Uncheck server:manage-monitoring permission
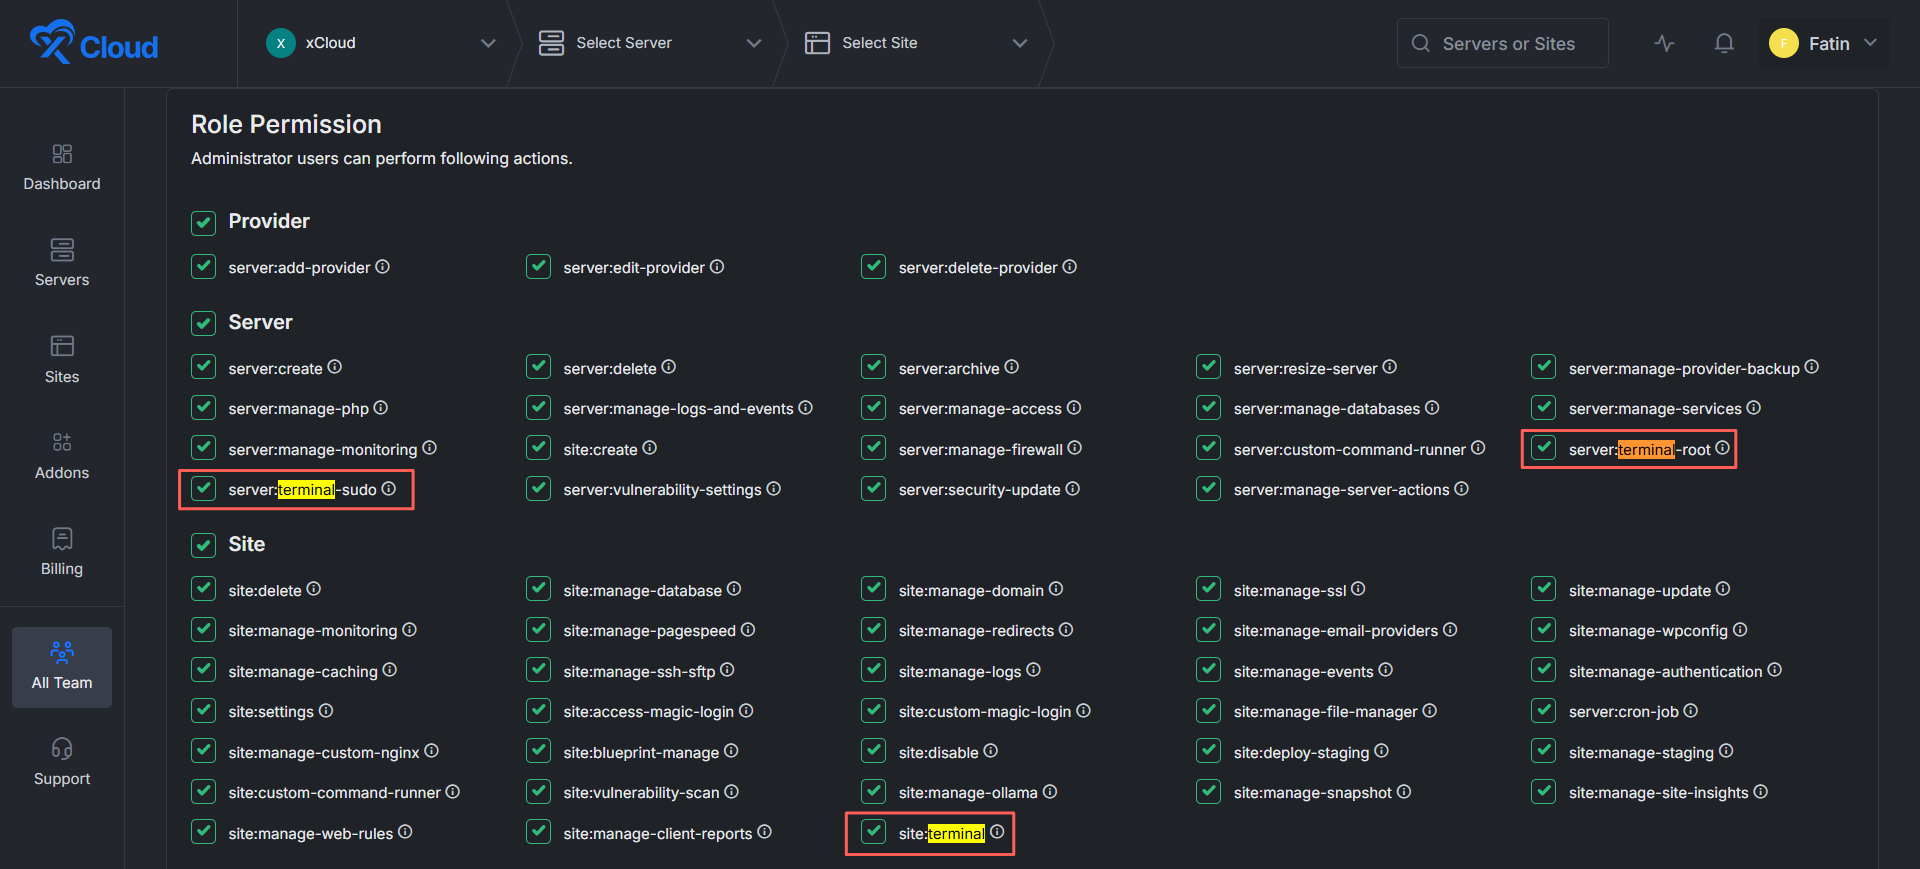The height and width of the screenshot is (869, 1920). click(x=203, y=448)
